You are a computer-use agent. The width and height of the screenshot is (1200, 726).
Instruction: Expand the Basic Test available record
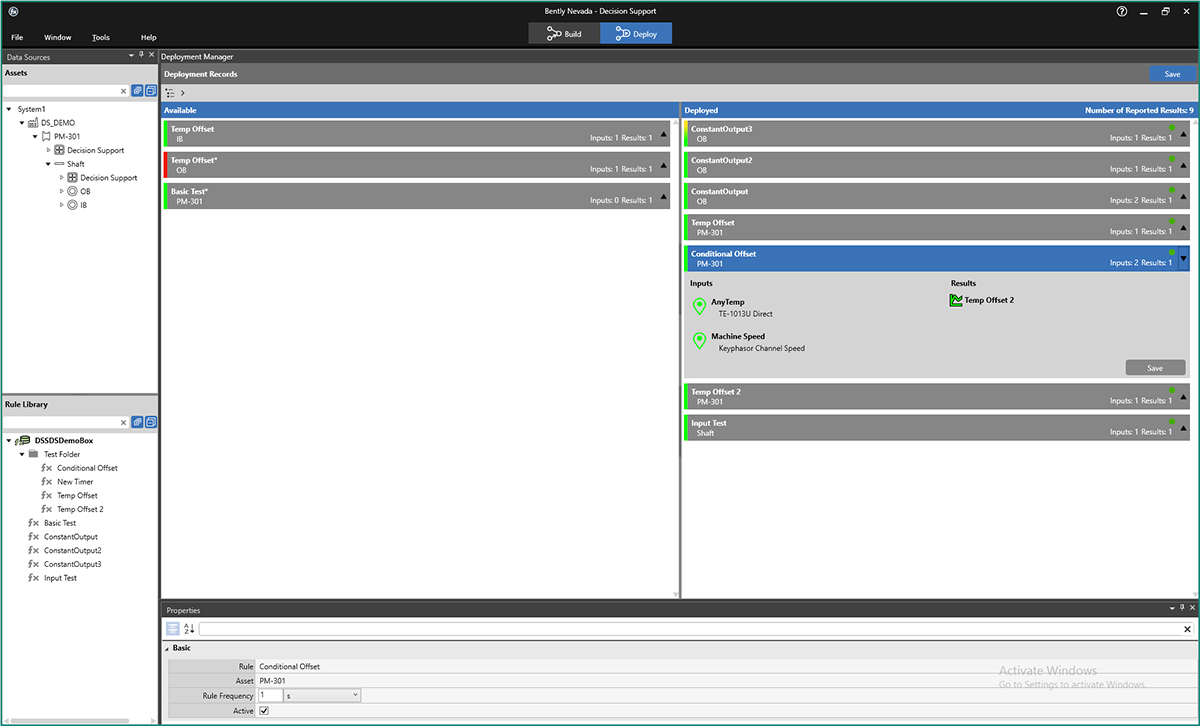(x=663, y=196)
